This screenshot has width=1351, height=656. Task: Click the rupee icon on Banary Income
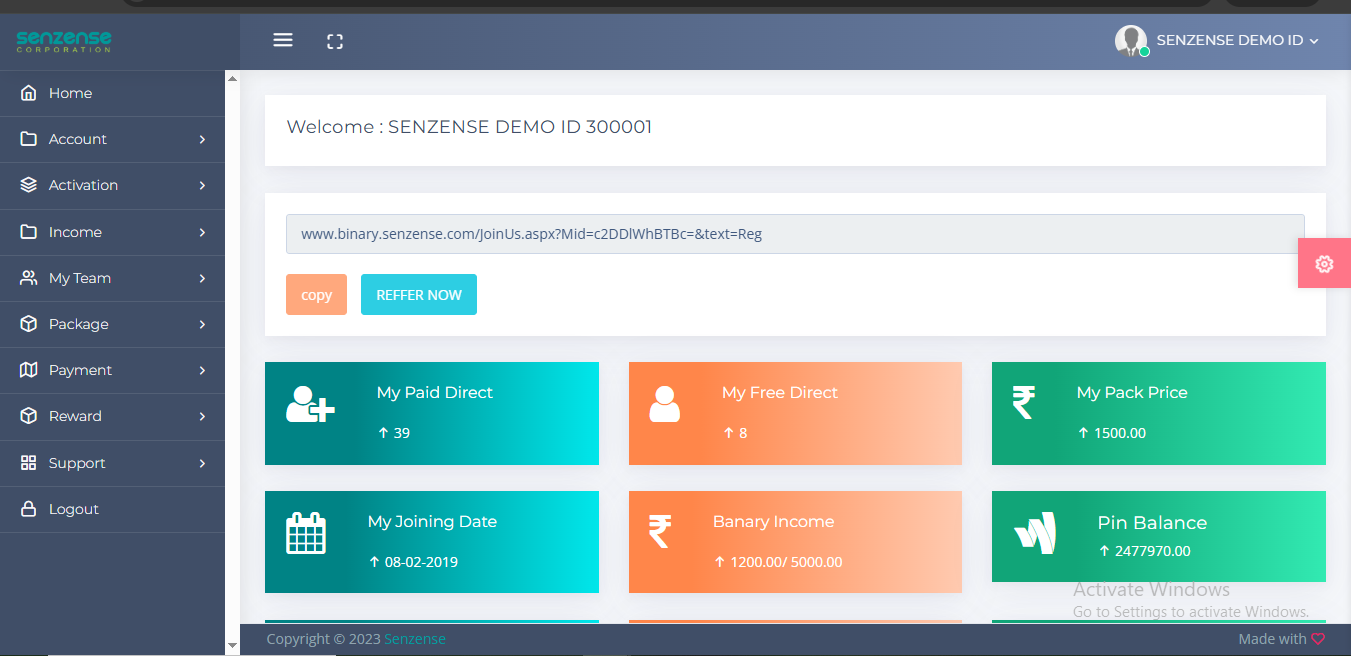(x=659, y=532)
